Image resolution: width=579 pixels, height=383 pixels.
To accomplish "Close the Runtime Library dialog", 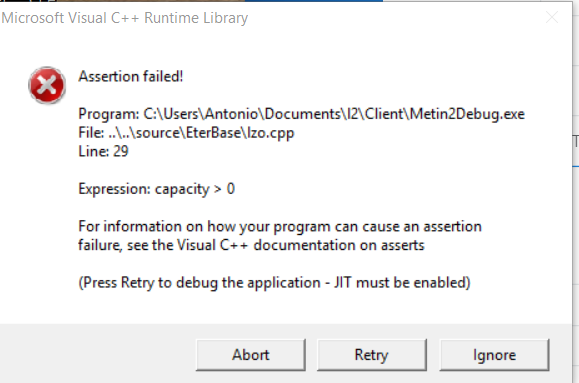I will pyautogui.click(x=552, y=17).
